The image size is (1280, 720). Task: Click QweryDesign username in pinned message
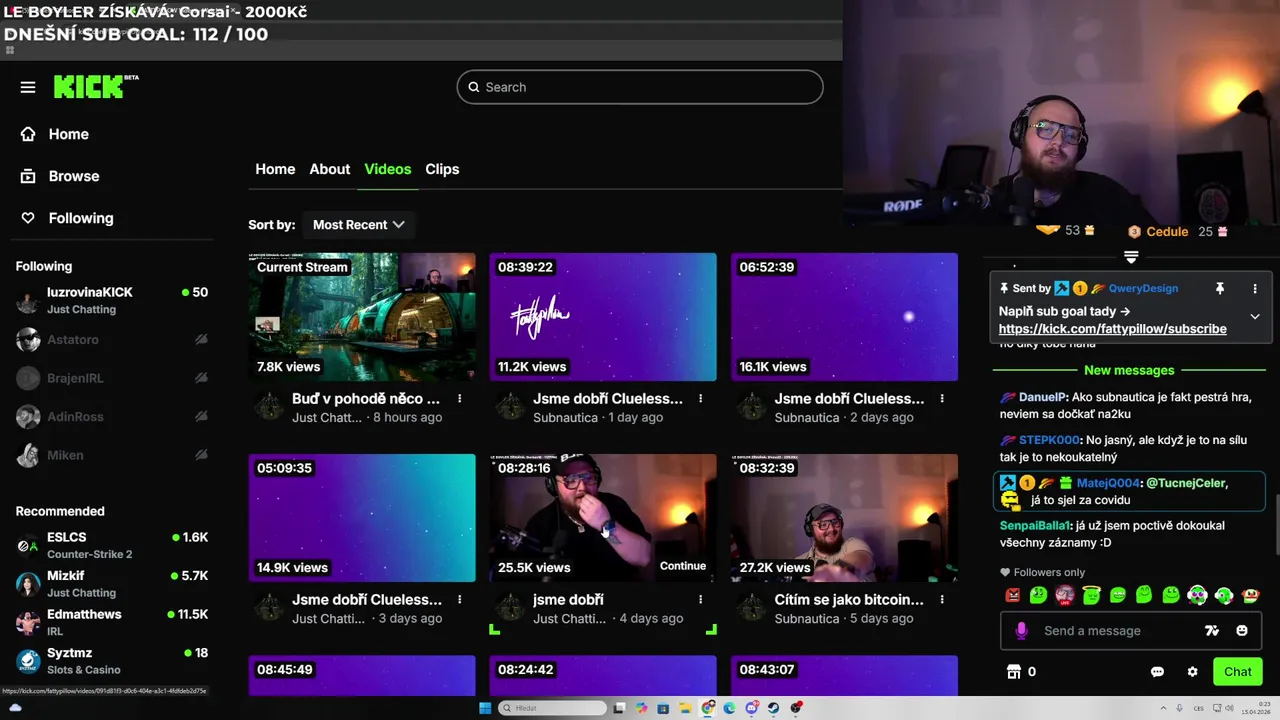click(1143, 288)
